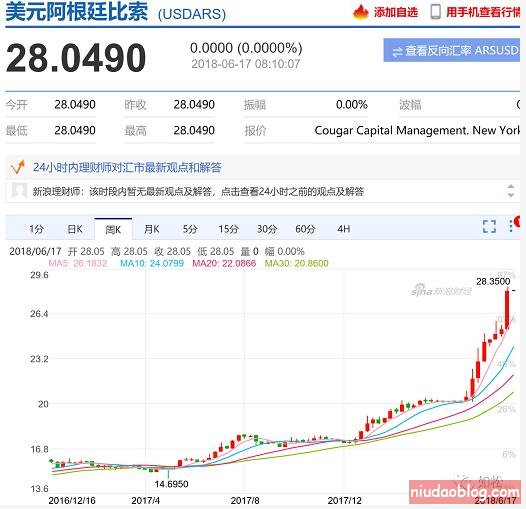The height and width of the screenshot is (509, 526).
Task: Click scroll-up arrow in advisor box
Action: [511, 187]
